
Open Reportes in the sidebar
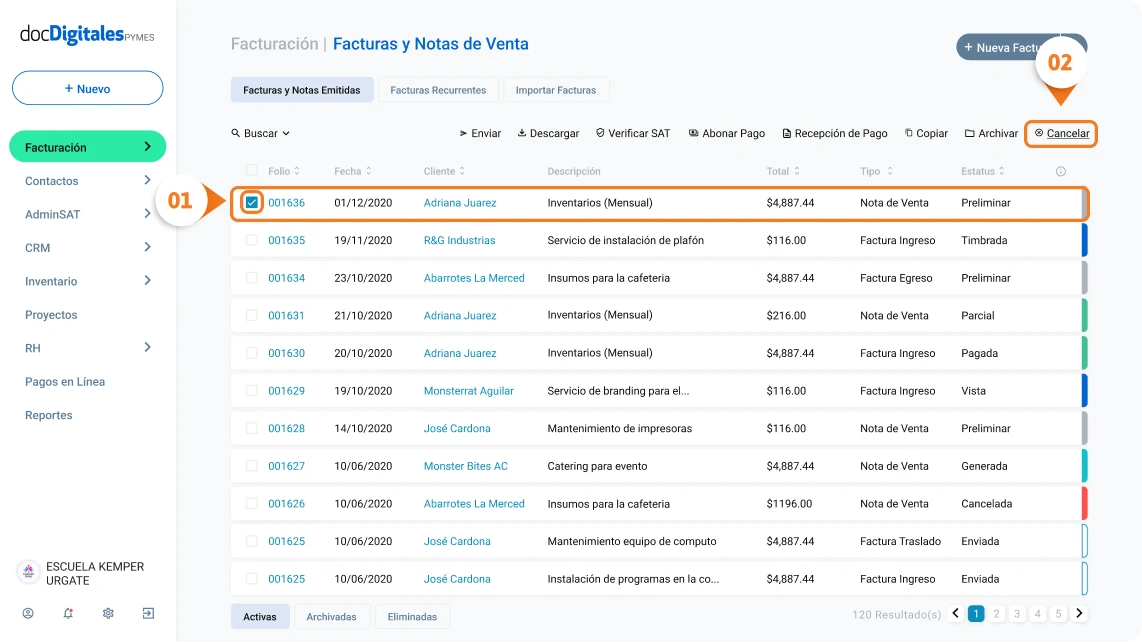49,415
